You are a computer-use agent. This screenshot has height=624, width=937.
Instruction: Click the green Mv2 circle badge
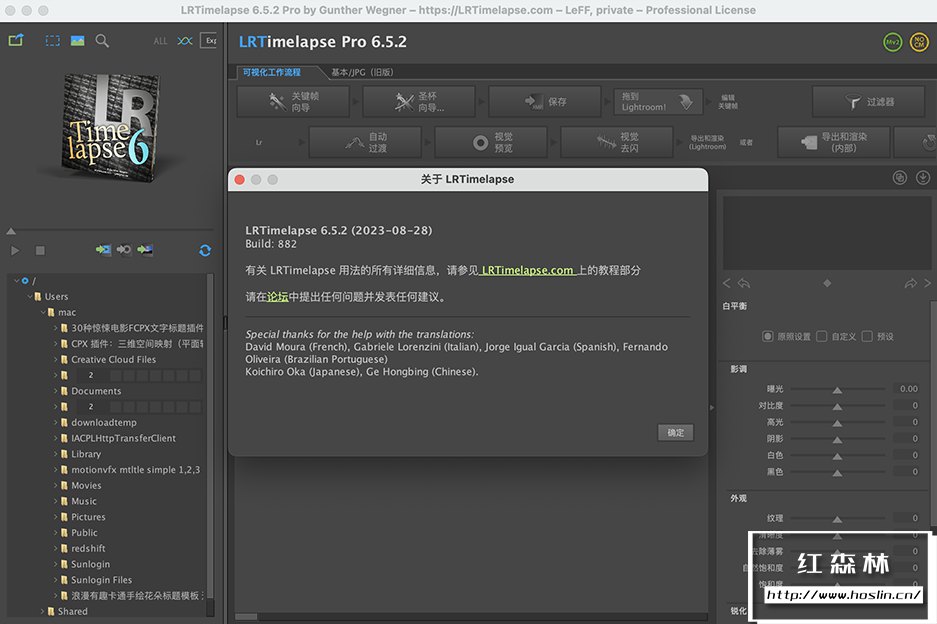pyautogui.click(x=892, y=42)
